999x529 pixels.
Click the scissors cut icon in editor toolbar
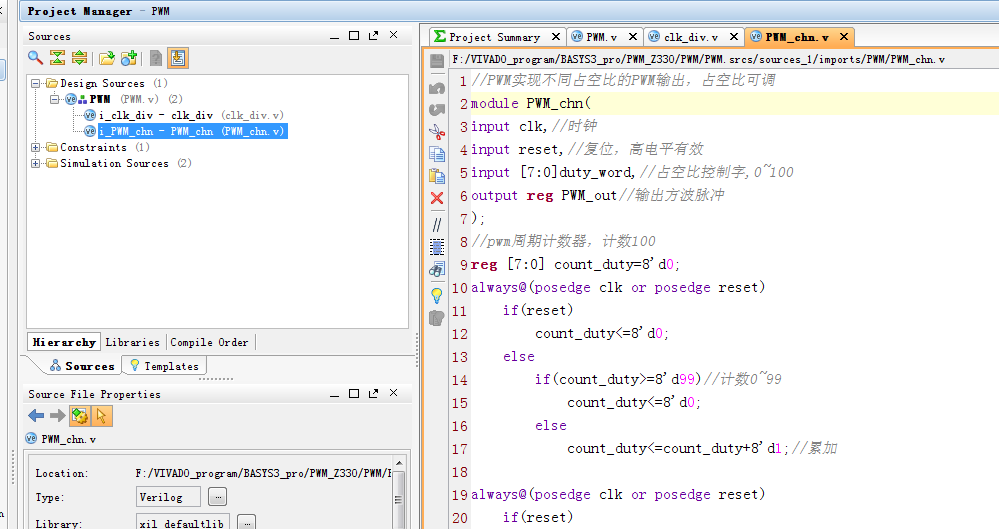[437, 131]
